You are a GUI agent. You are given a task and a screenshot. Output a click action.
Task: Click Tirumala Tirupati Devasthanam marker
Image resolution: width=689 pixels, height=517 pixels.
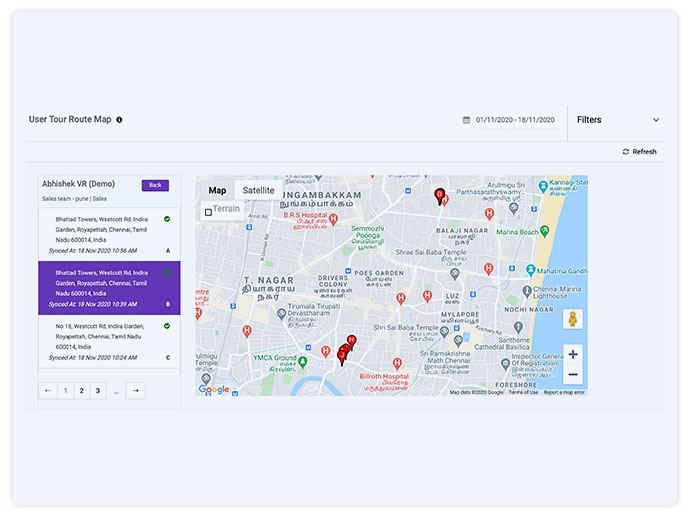[281, 314]
